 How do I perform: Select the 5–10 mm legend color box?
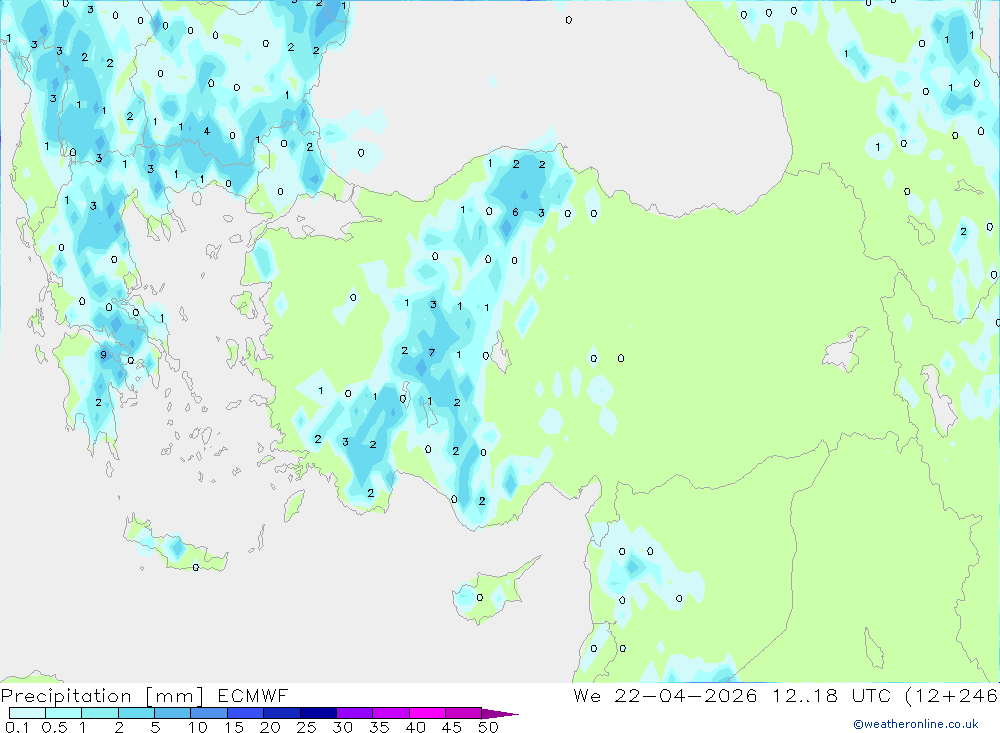coord(173,713)
